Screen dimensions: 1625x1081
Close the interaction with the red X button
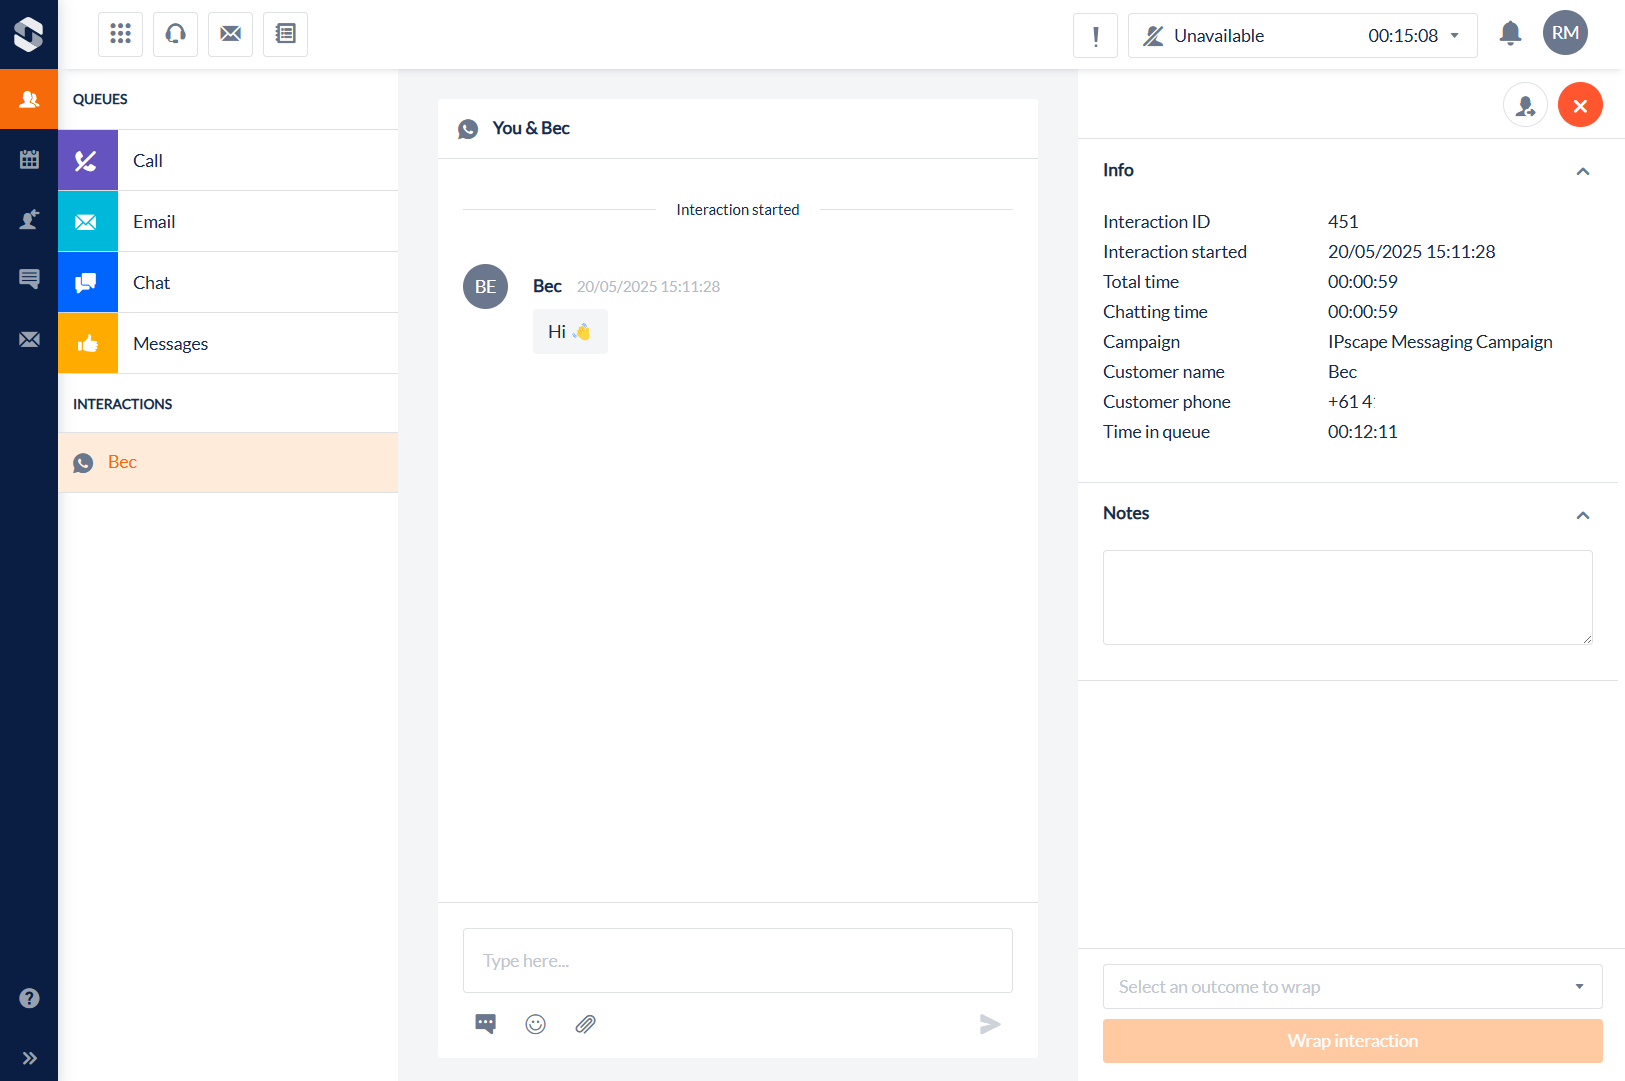pos(1580,105)
